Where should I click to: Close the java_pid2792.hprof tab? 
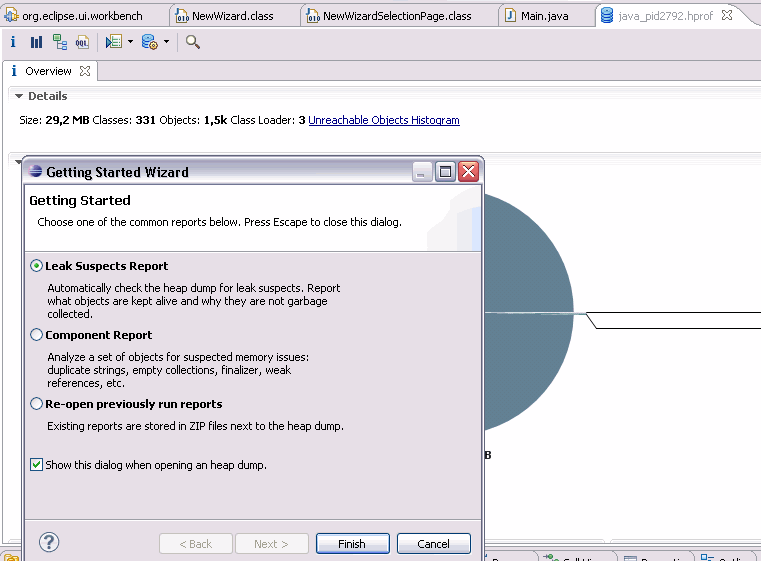(x=727, y=16)
